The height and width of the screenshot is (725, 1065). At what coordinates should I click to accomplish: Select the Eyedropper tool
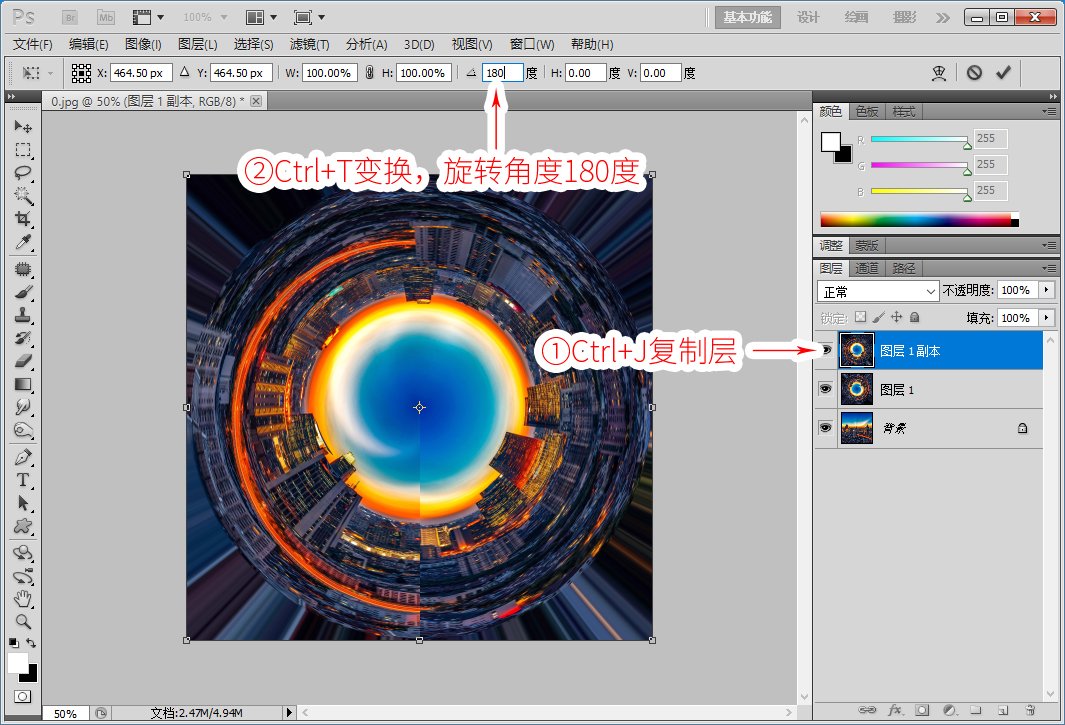click(x=23, y=242)
